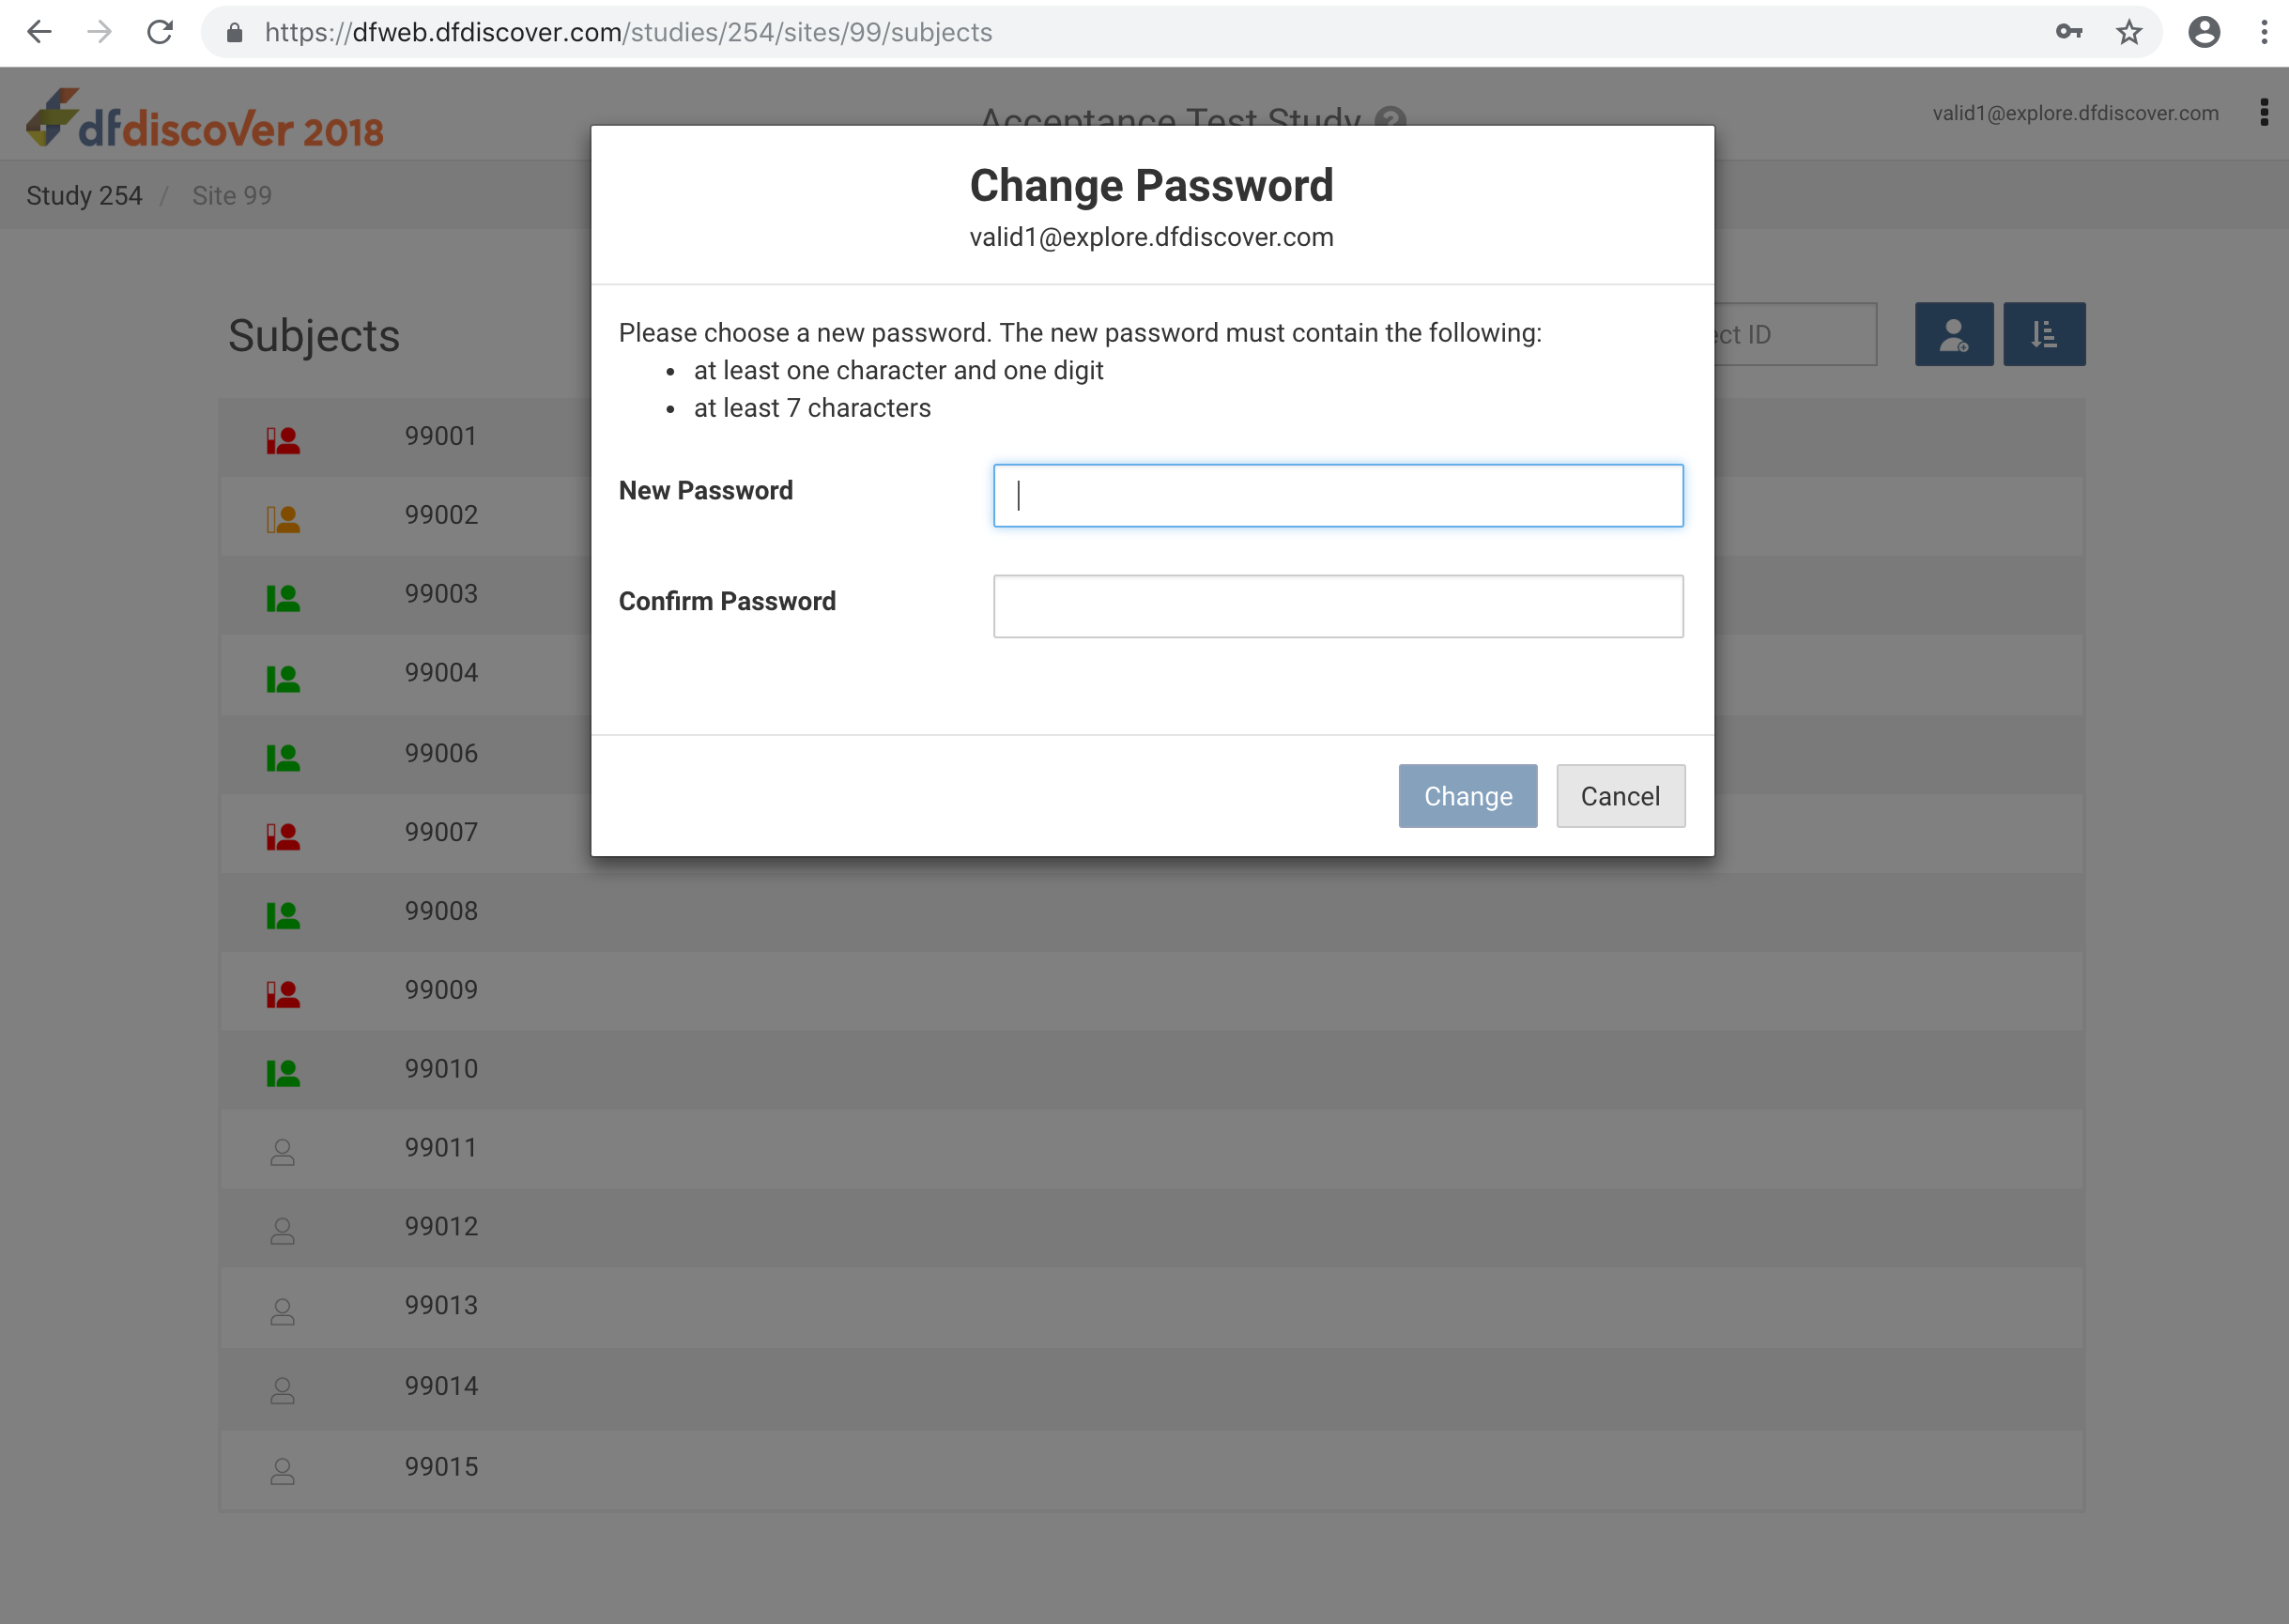The height and width of the screenshot is (1624, 2289).
Task: Click the red status icon for 99001
Action: (x=283, y=440)
